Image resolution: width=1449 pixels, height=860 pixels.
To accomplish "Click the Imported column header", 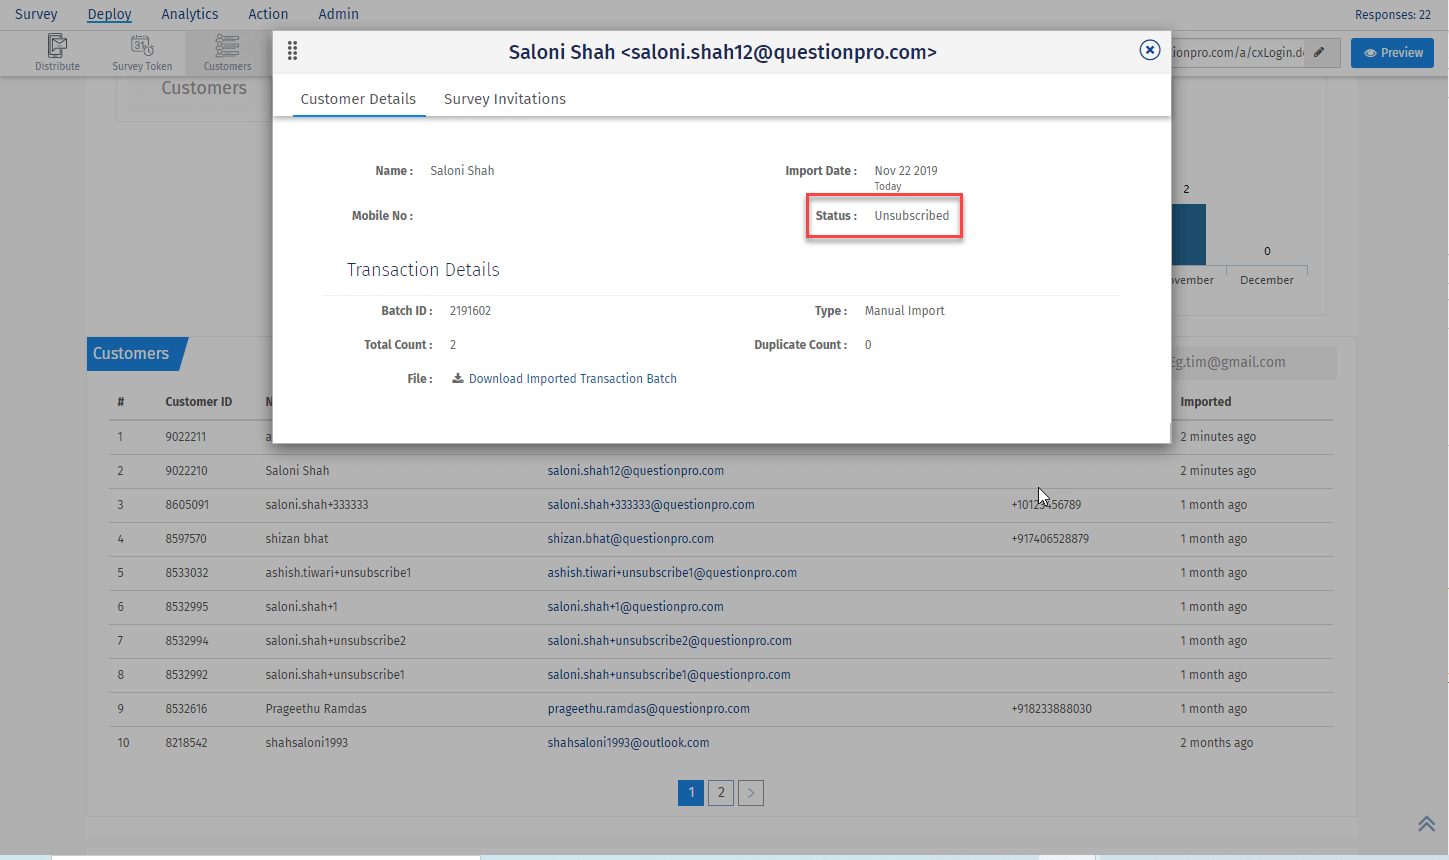I will click(1206, 402).
